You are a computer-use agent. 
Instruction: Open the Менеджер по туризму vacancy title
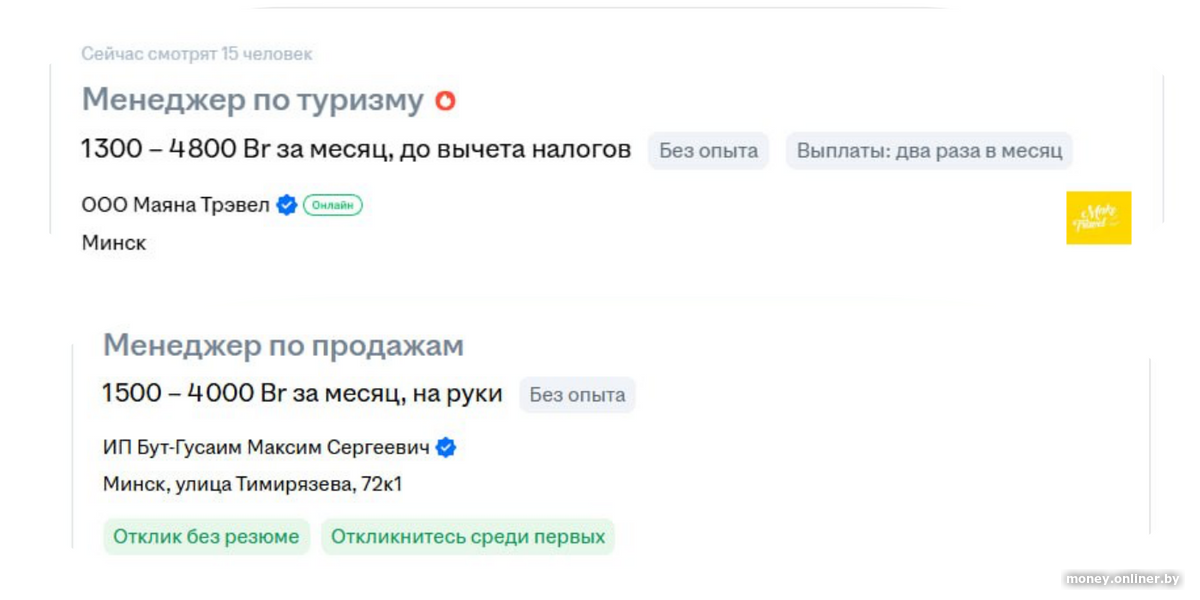pyautogui.click(x=253, y=100)
